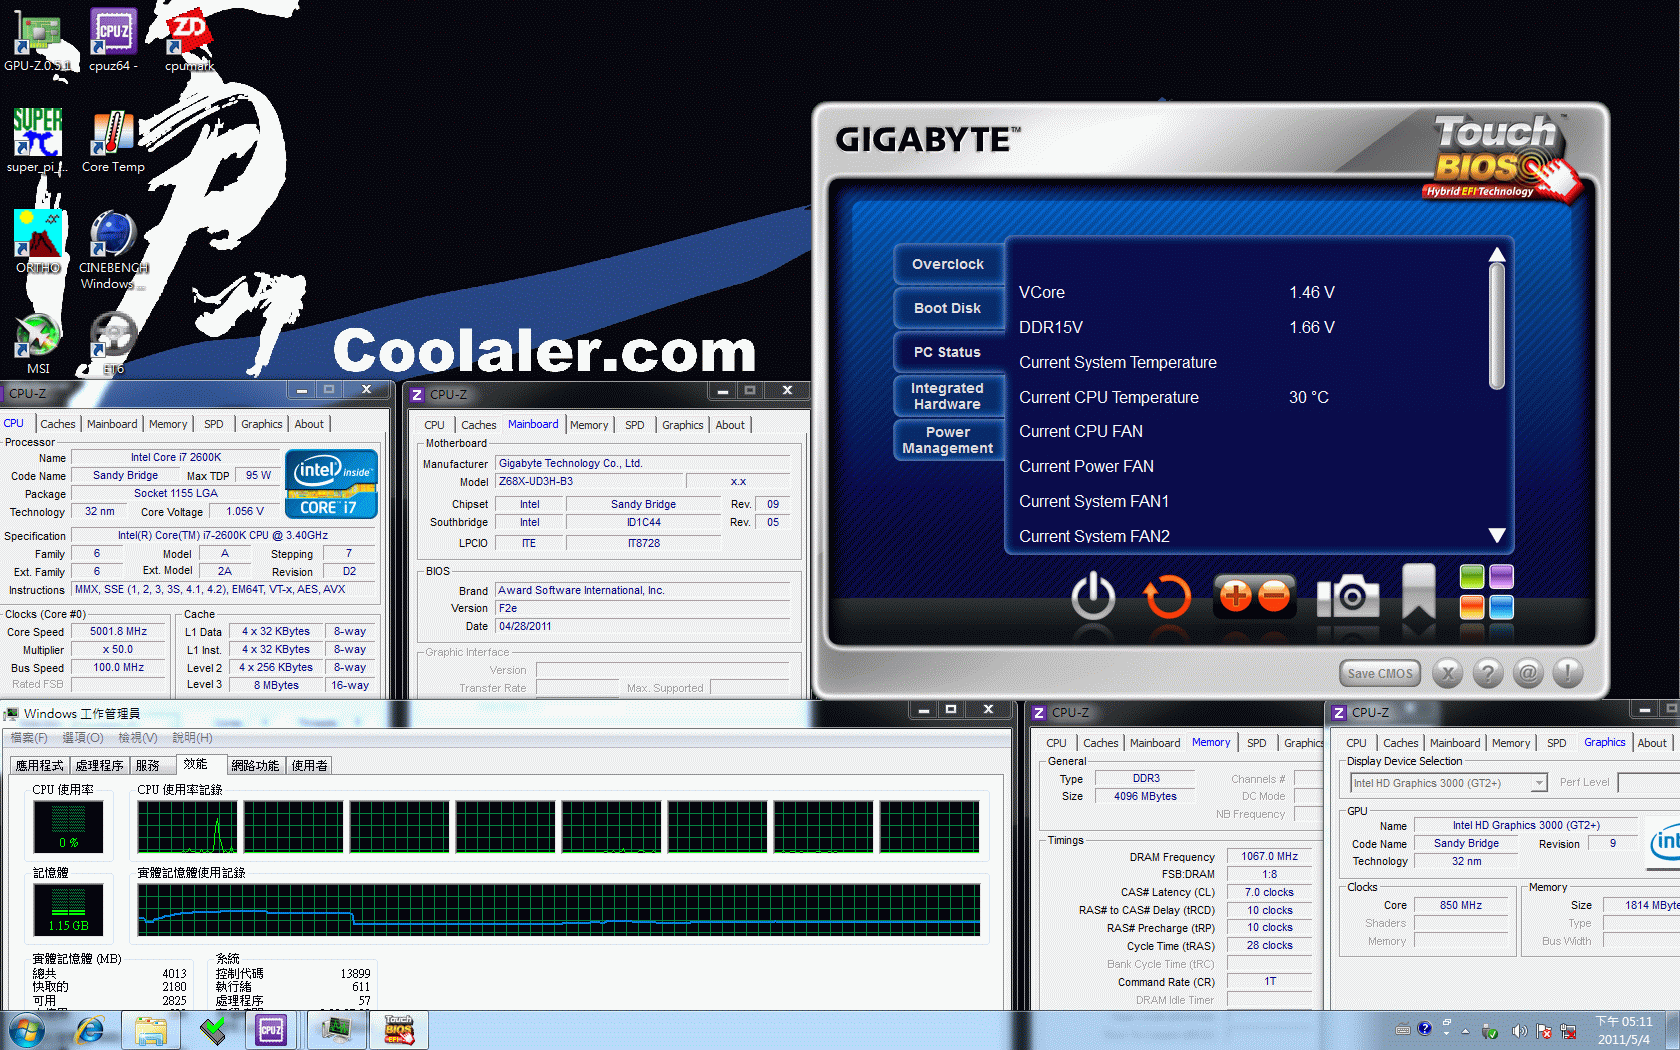Click the Touch BIOS list scrollbar thumb

[x=1497, y=327]
